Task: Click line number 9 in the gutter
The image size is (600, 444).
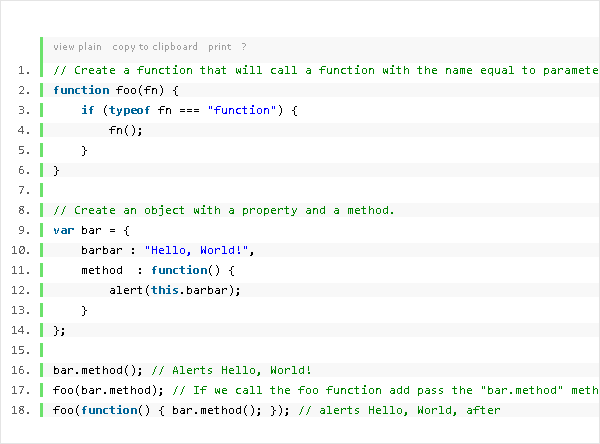Action: pos(23,230)
